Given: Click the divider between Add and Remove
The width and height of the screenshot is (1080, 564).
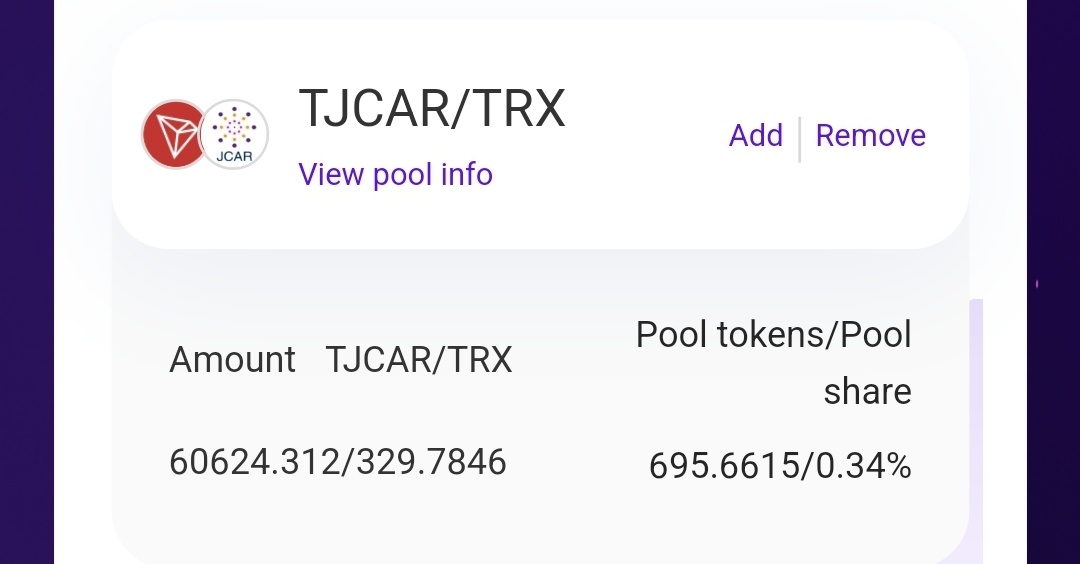Looking at the screenshot, I should click(799, 139).
